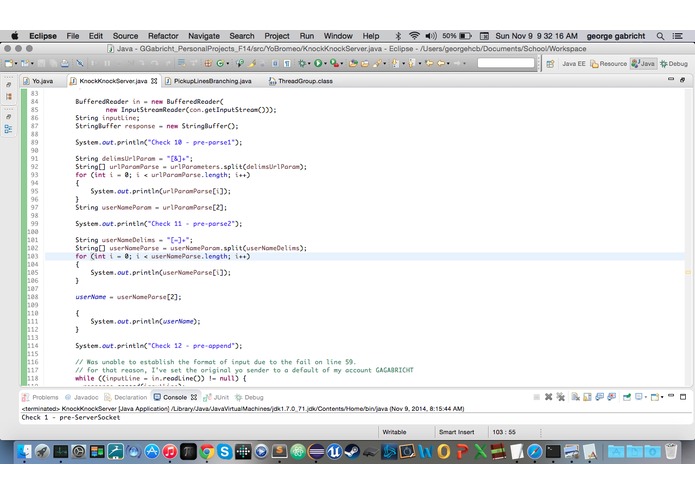Switch to the Debug perspective

tap(674, 64)
